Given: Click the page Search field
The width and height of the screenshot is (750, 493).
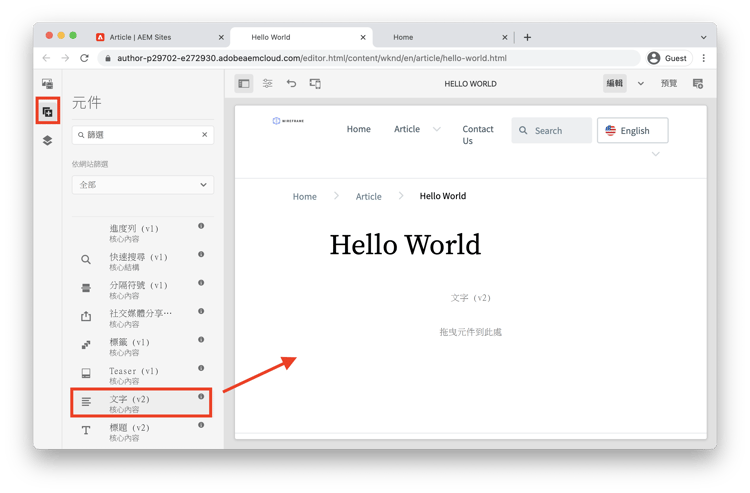Looking at the screenshot, I should pos(551,130).
